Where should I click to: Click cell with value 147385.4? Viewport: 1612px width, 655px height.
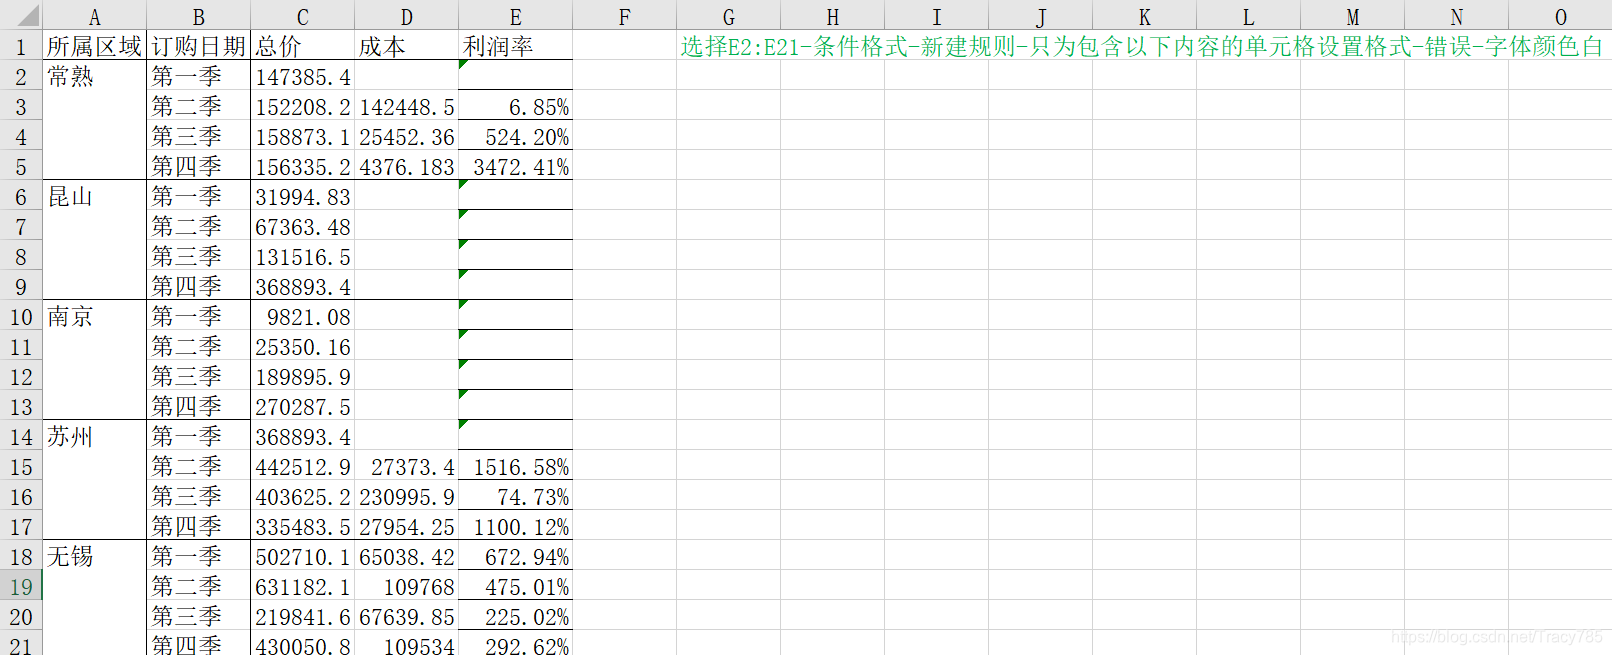pyautogui.click(x=302, y=76)
